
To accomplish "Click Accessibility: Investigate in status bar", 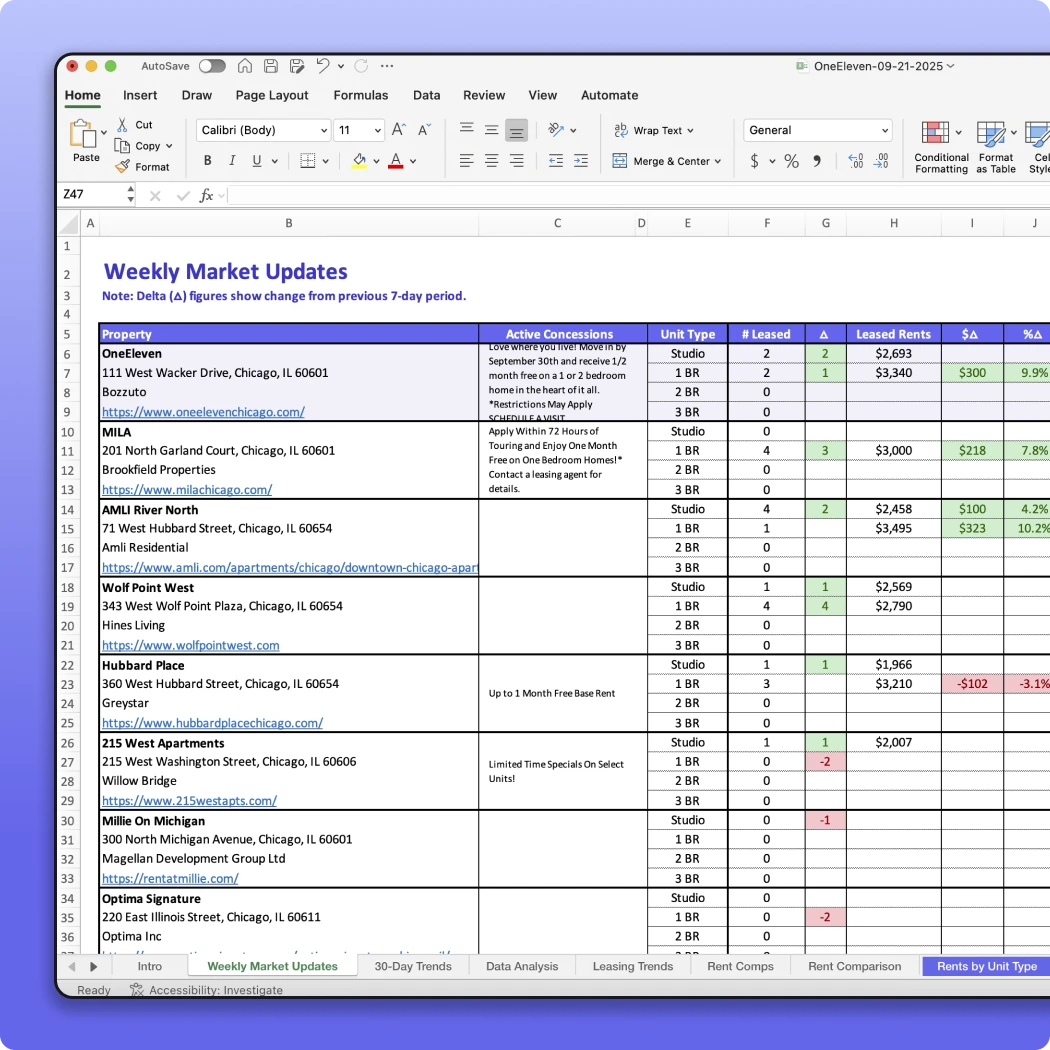I will pos(207,990).
